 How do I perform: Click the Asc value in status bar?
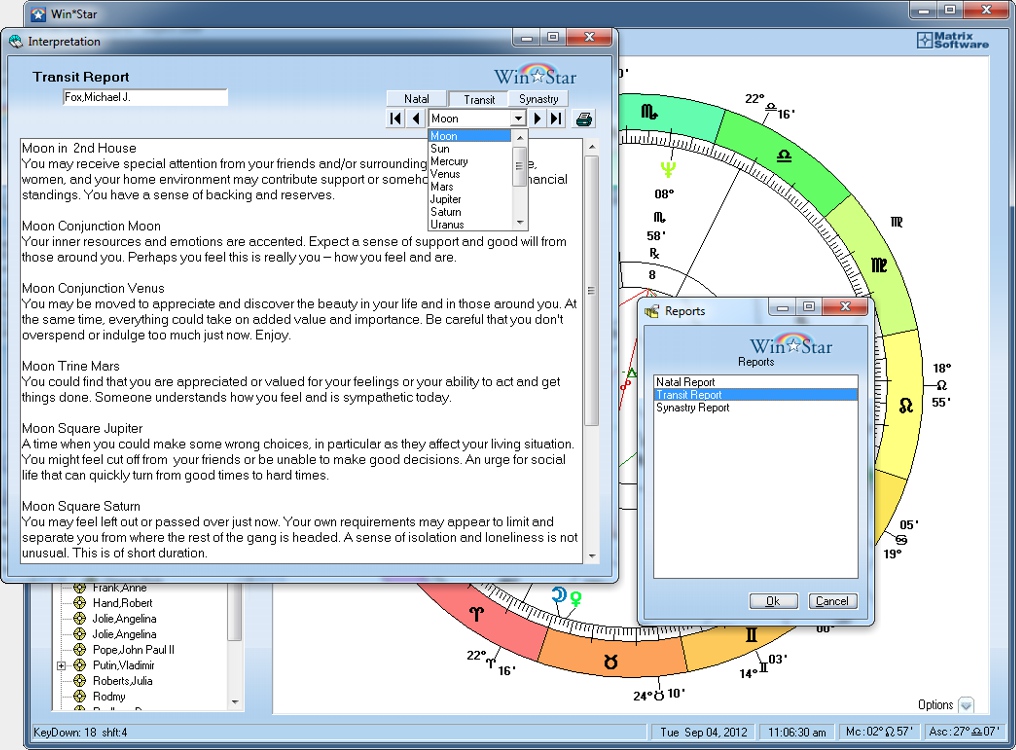(x=964, y=732)
